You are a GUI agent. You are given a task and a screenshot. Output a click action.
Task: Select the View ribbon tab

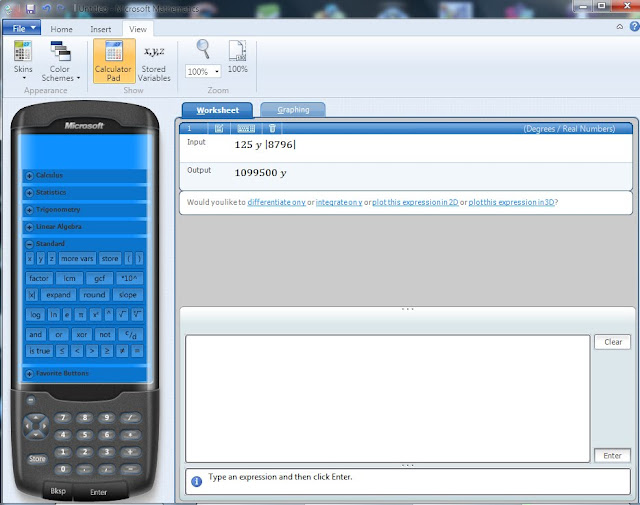tap(138, 29)
